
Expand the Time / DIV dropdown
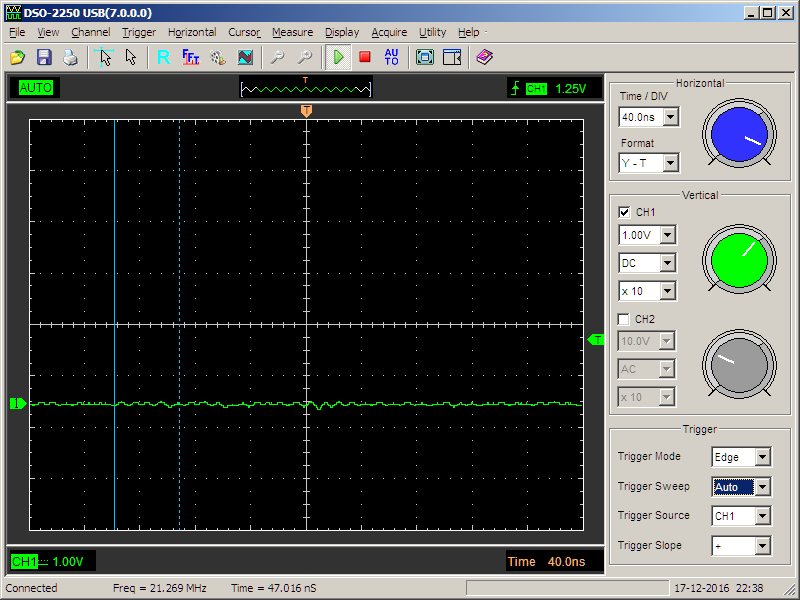click(670, 117)
